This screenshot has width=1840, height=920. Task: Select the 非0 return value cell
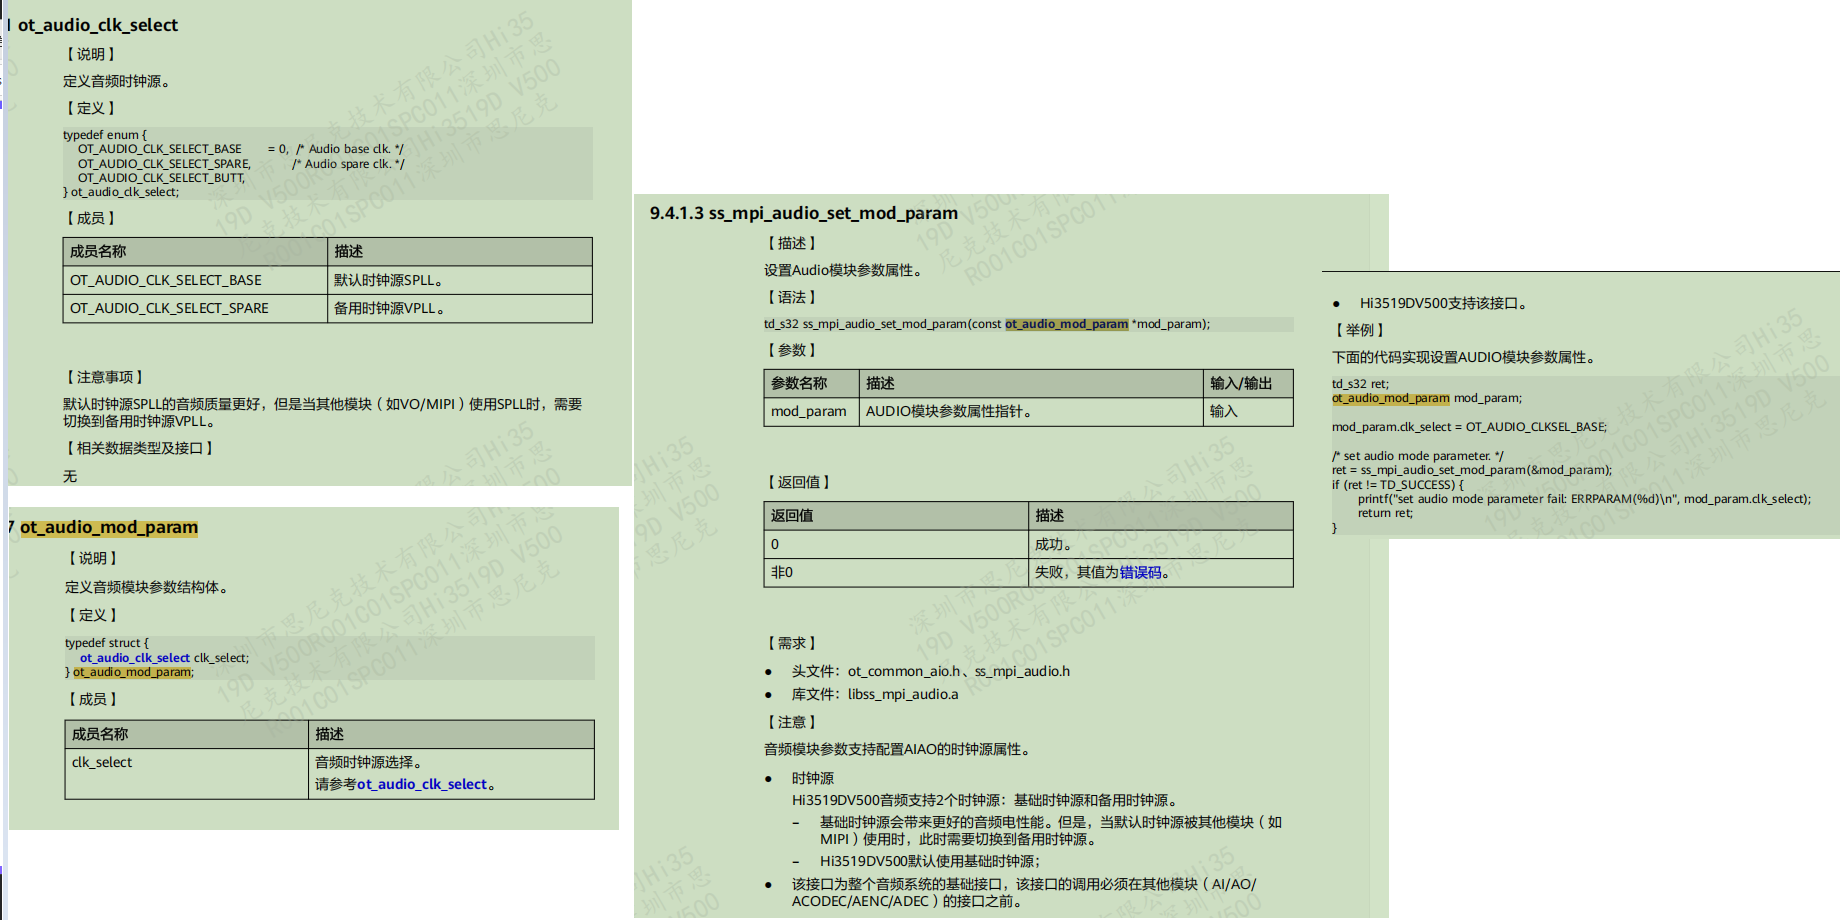(x=896, y=572)
